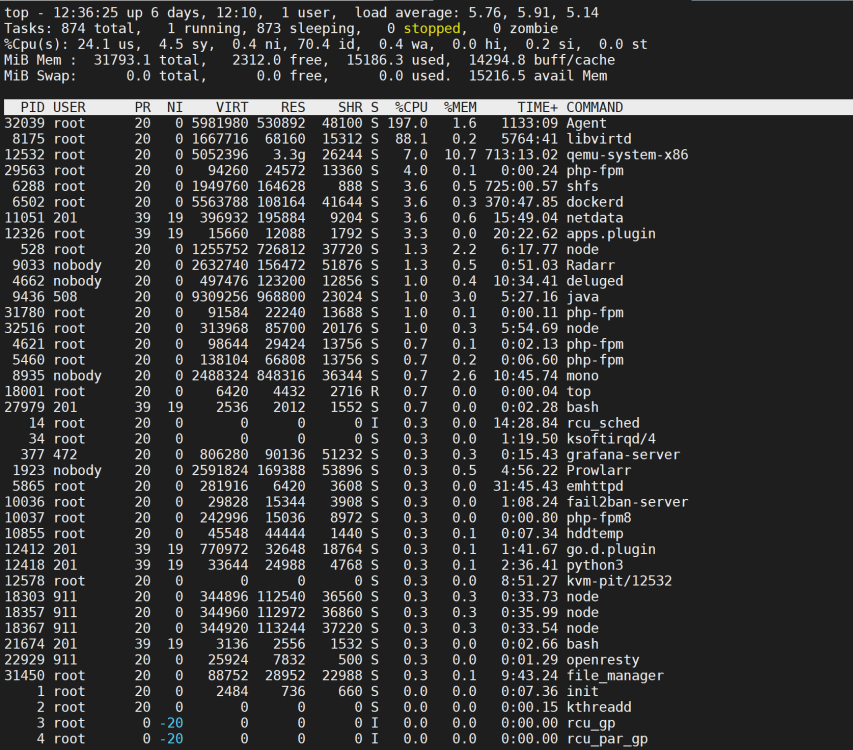Select the java process name
Screen dimensions: 853x750
click(583, 296)
